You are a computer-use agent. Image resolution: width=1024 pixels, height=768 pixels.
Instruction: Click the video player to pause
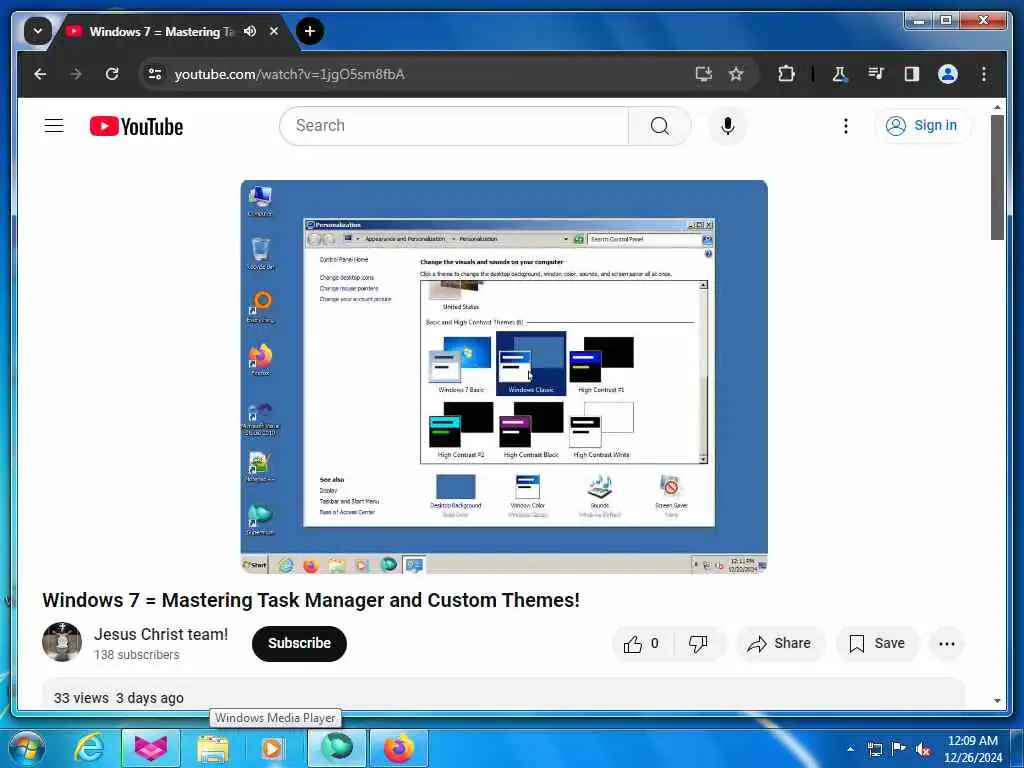(504, 377)
